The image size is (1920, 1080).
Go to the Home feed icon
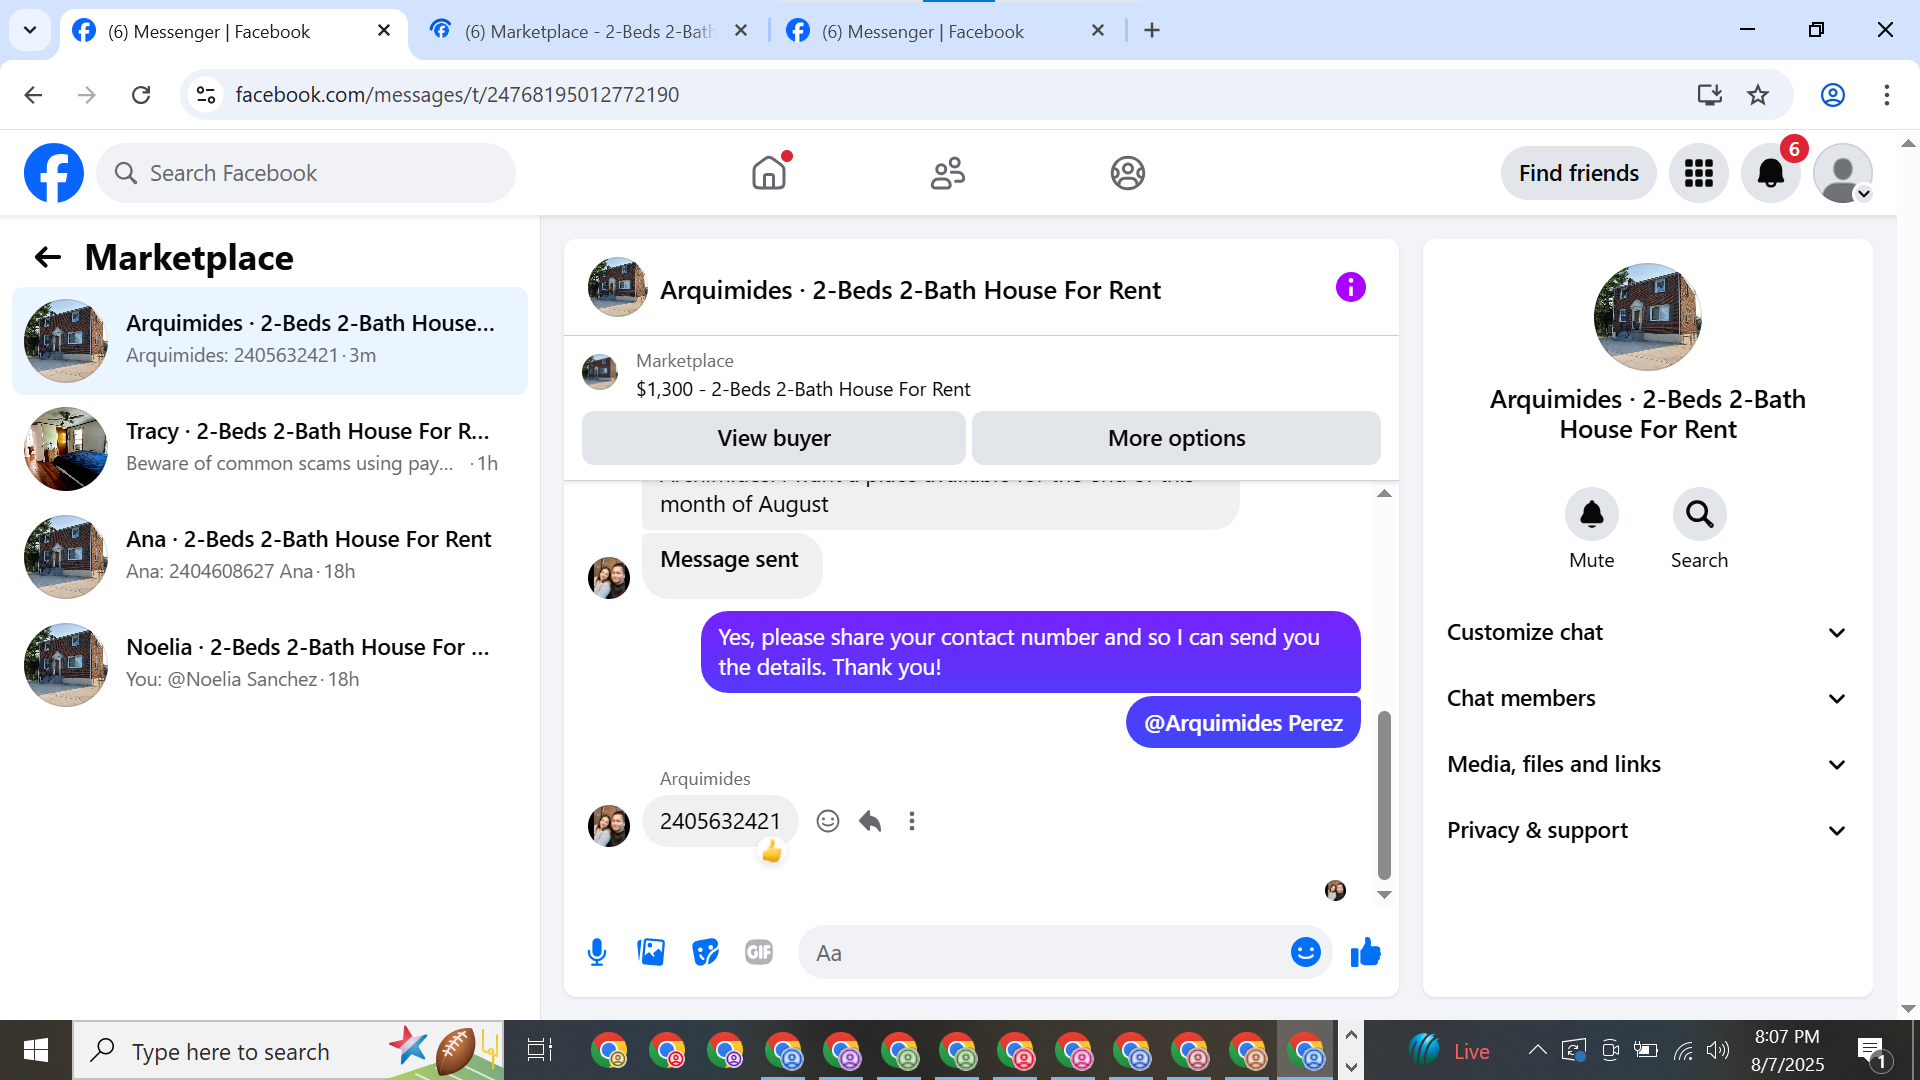pos(769,173)
